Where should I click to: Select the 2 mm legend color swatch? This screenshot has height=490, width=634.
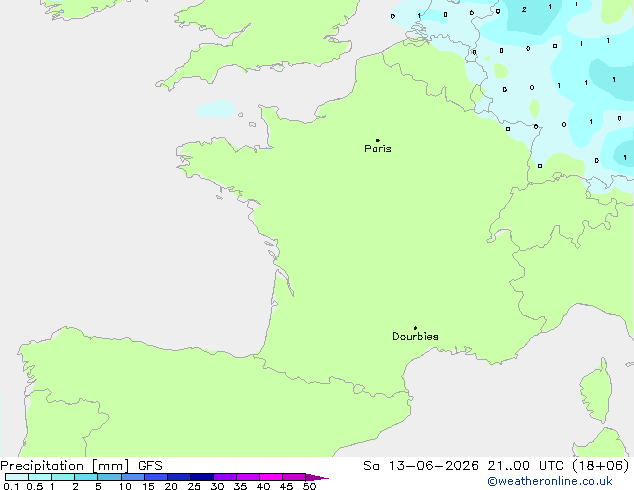(x=86, y=477)
